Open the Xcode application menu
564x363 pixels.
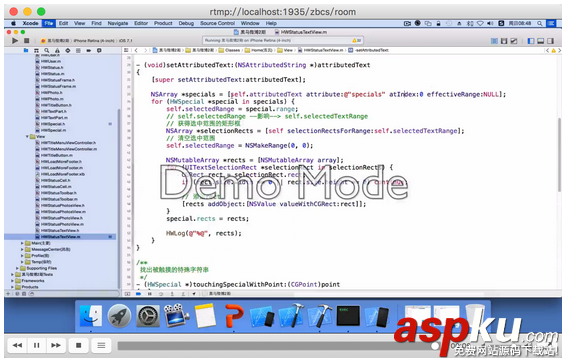click(x=30, y=23)
